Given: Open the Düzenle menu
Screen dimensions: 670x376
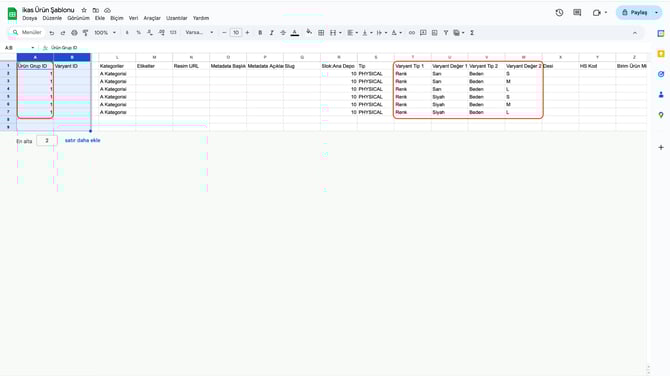Looking at the screenshot, I should click(x=52, y=18).
